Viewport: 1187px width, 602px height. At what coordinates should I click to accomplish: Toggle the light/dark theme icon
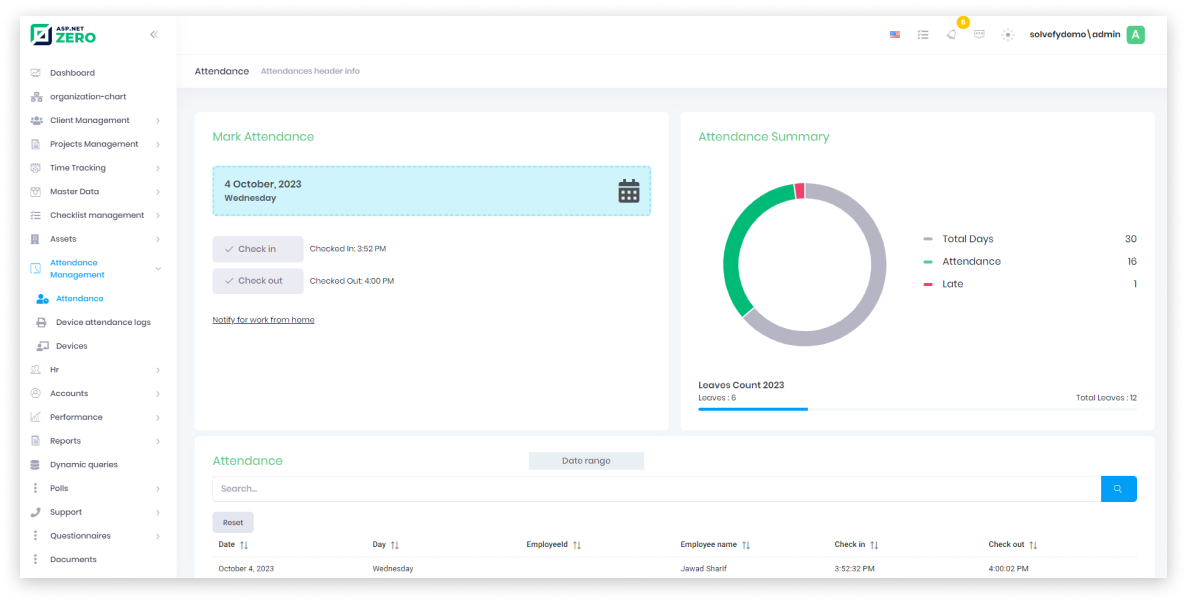(x=1007, y=35)
